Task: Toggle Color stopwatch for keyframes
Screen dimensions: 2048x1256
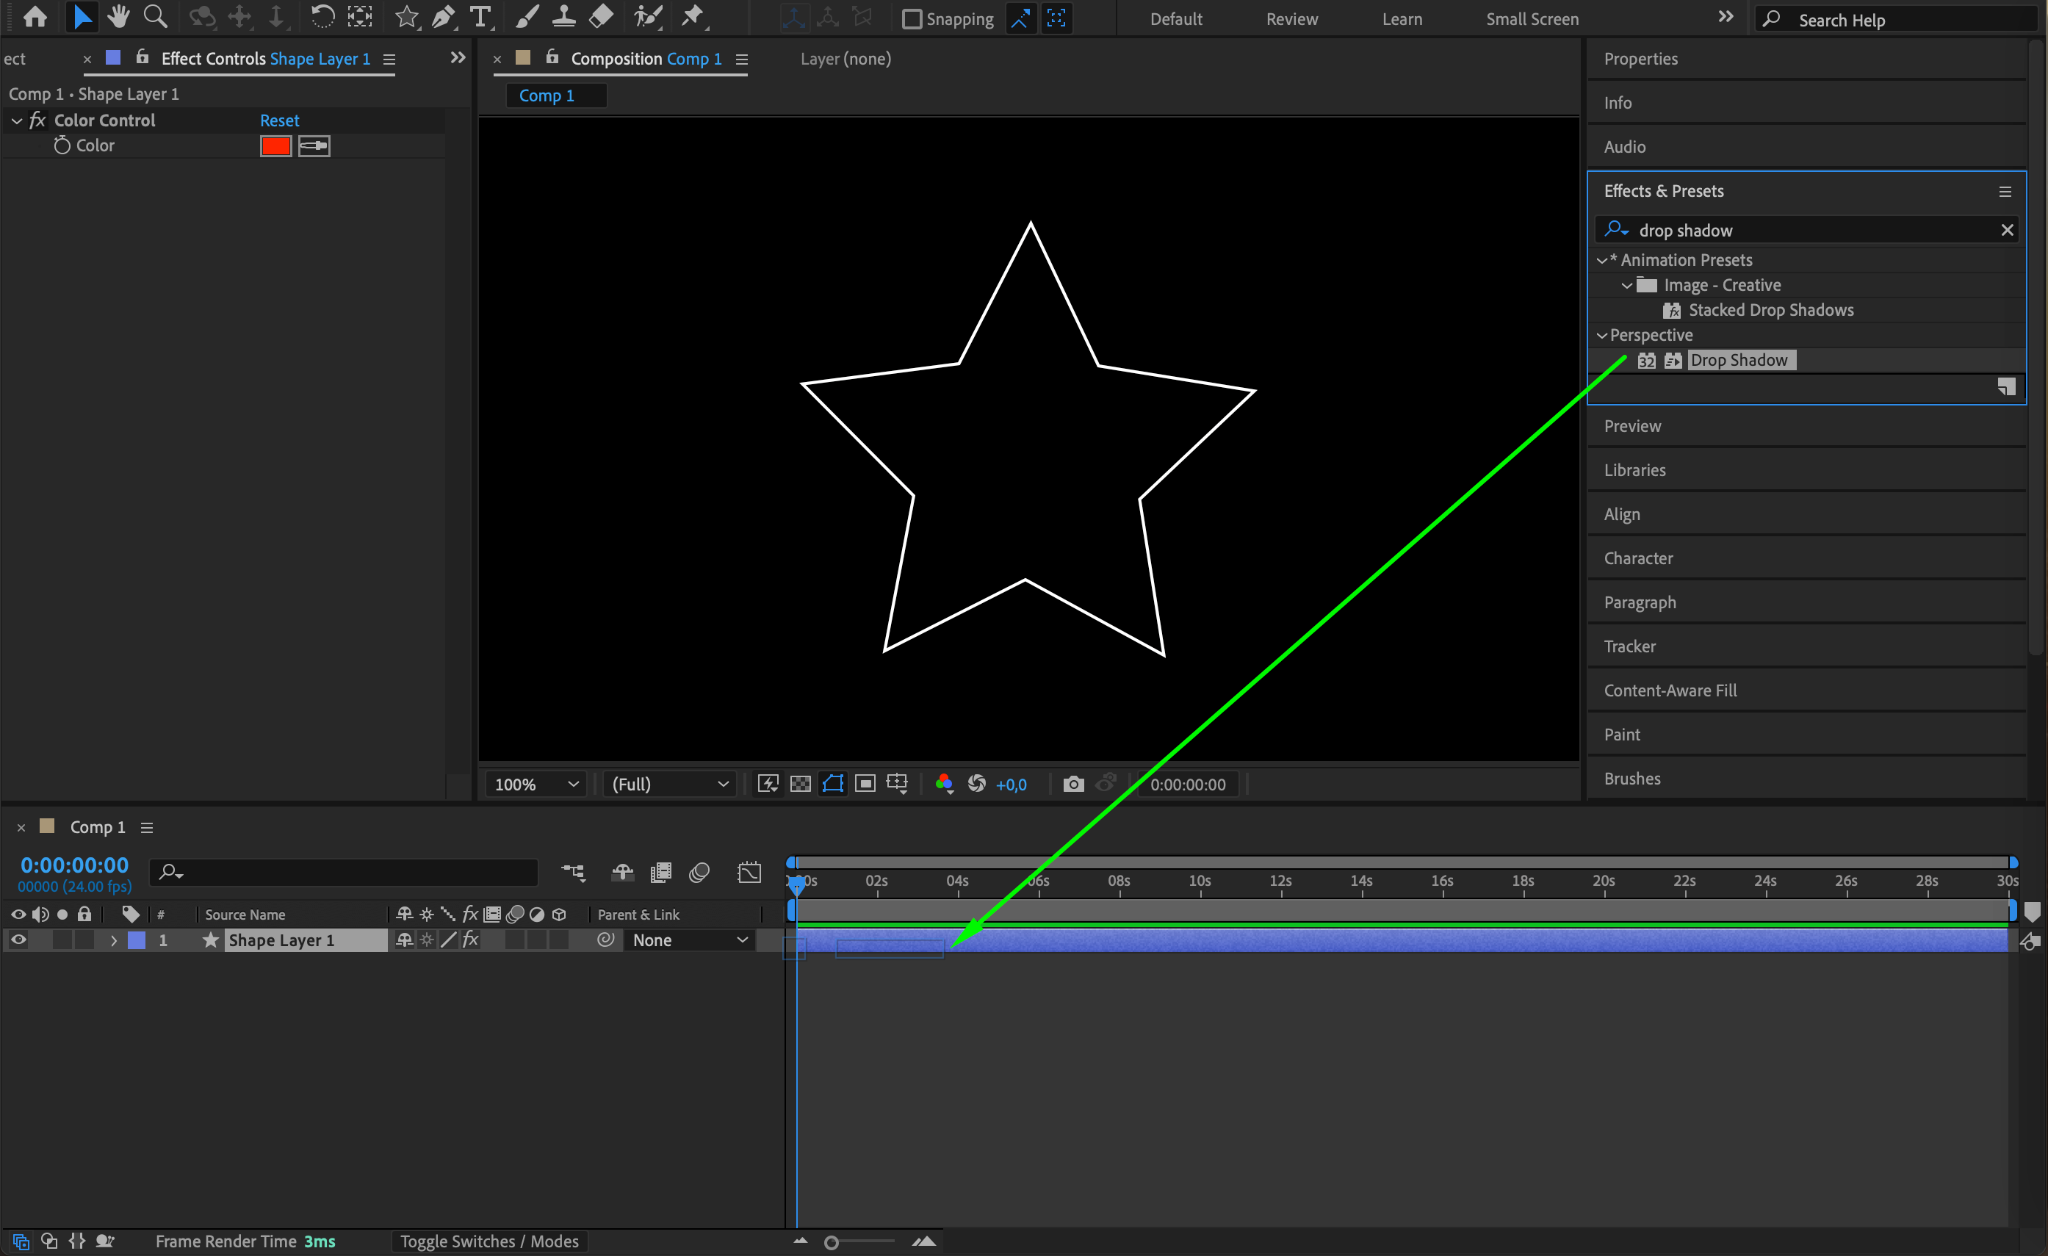Action: click(x=62, y=146)
